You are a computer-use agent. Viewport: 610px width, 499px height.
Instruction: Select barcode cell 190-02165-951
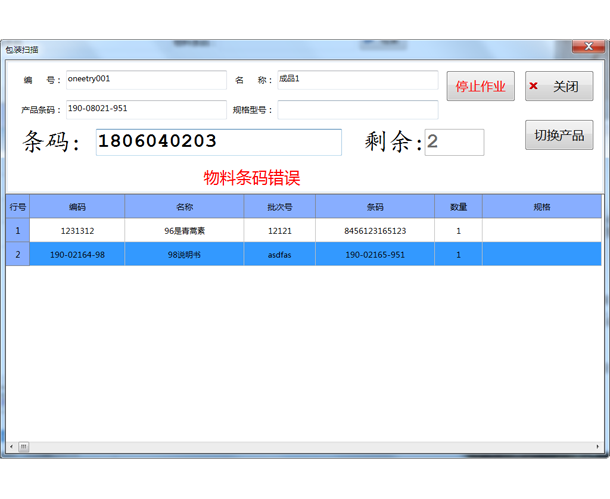point(375,254)
